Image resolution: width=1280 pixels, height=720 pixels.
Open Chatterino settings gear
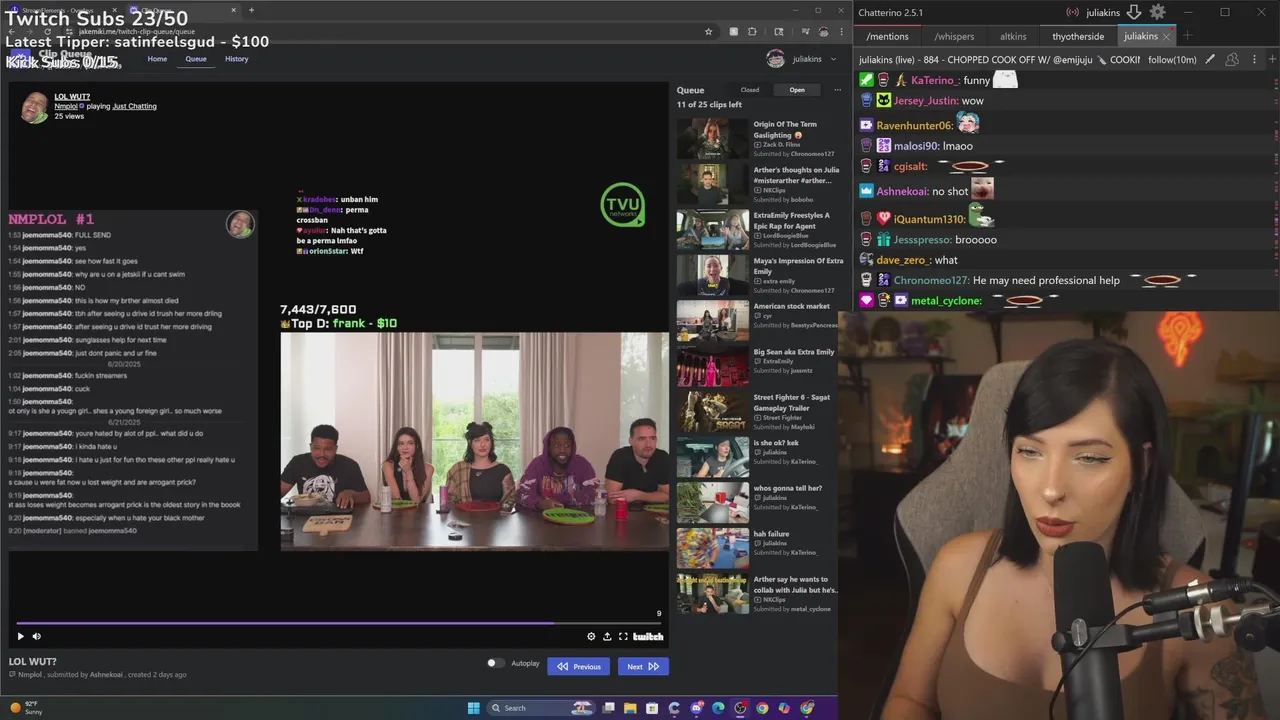coord(1157,12)
